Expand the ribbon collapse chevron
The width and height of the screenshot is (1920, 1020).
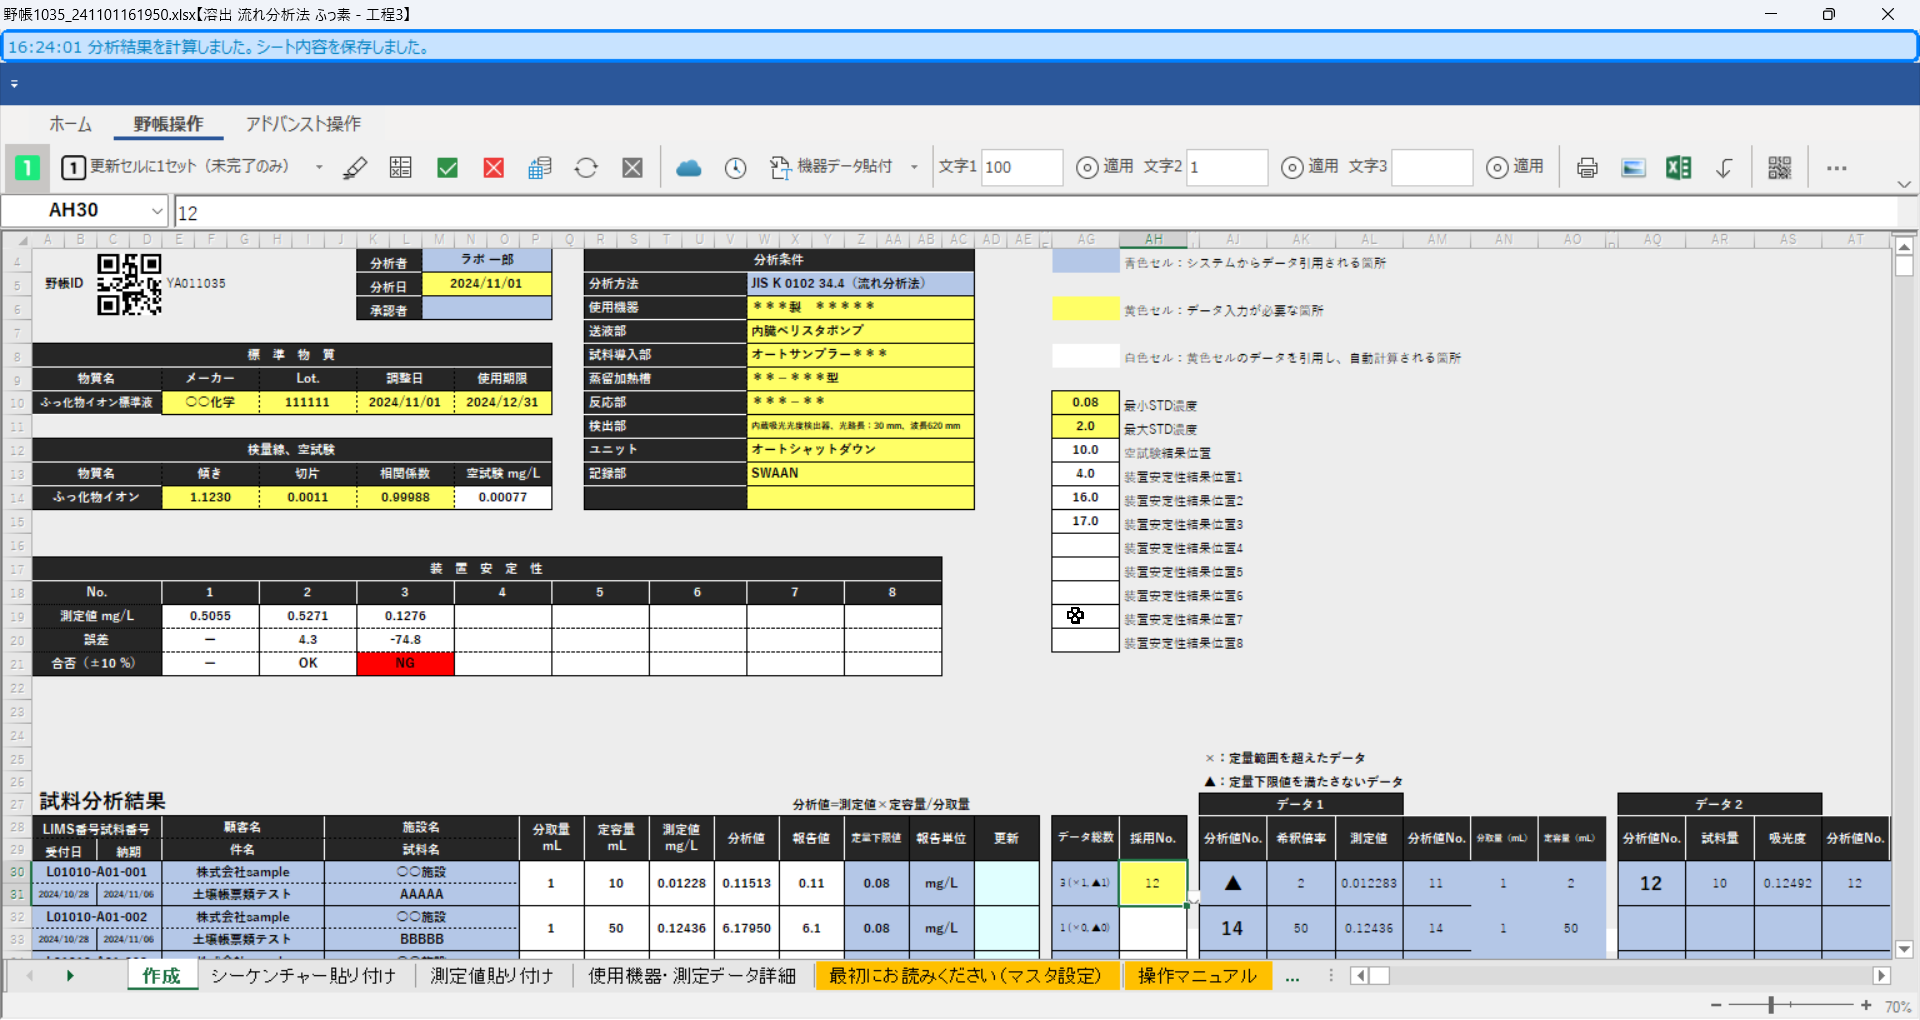(x=1904, y=184)
